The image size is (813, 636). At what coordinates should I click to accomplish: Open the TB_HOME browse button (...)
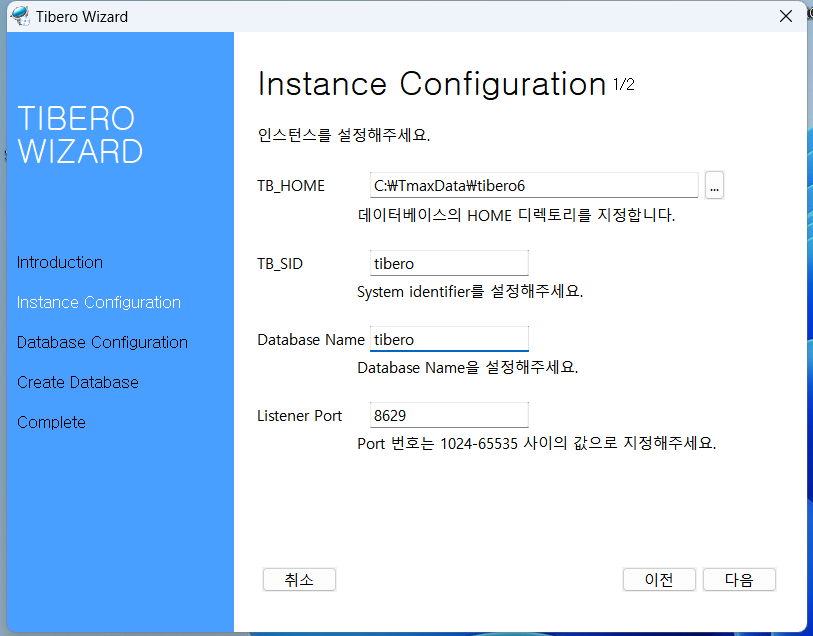click(714, 185)
